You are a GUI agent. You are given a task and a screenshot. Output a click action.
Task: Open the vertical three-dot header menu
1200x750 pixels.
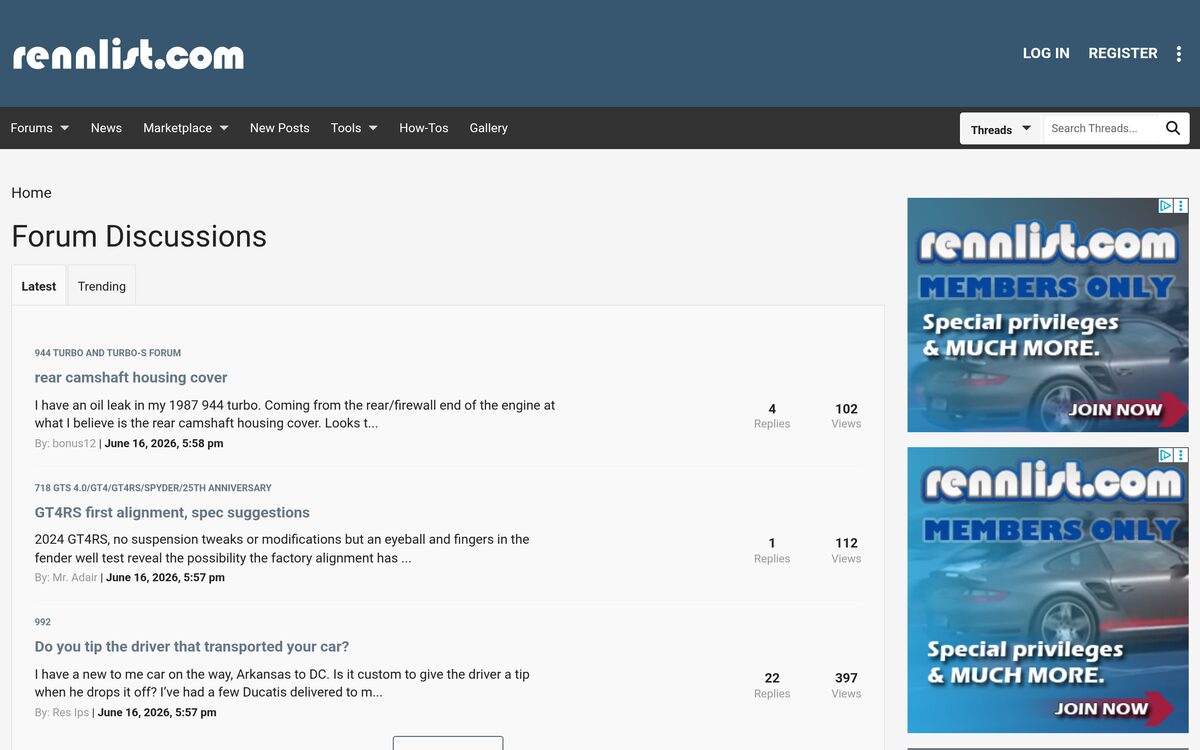1179,54
